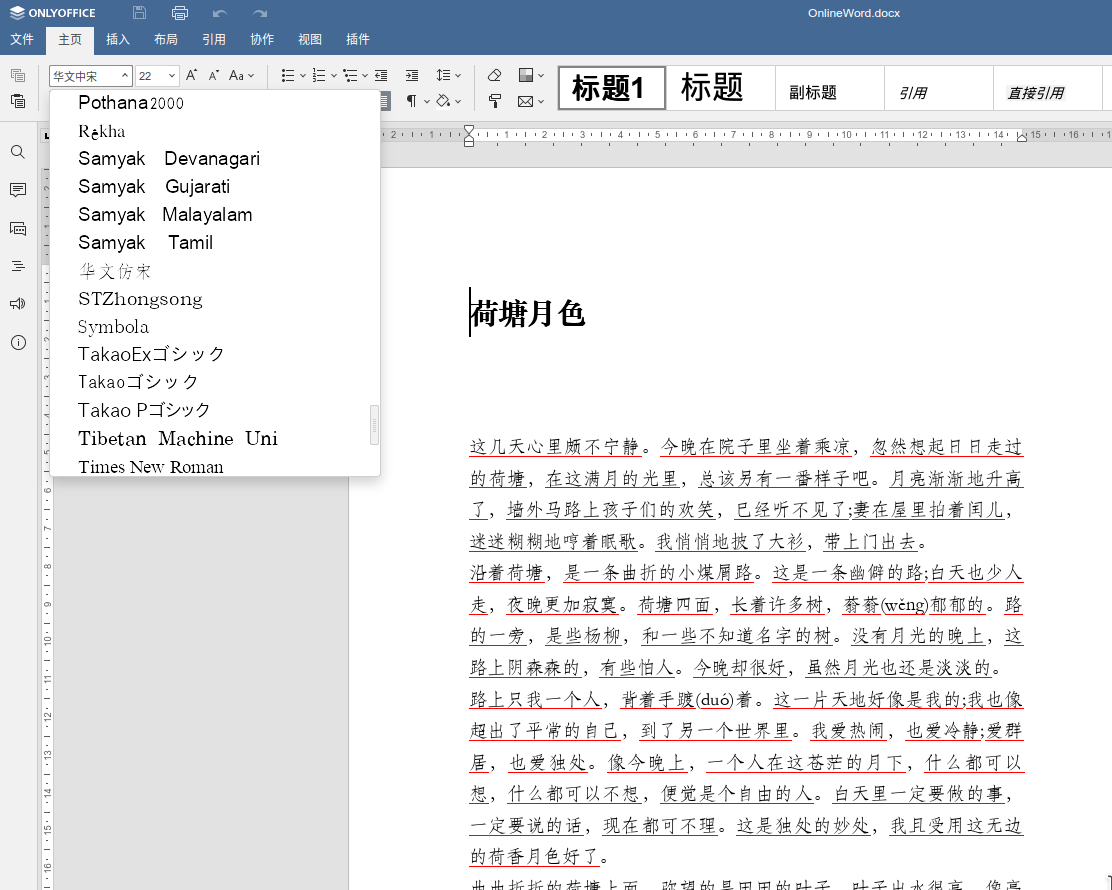Click the Print icon in the top bar
The width and height of the screenshot is (1112, 890).
coord(180,13)
